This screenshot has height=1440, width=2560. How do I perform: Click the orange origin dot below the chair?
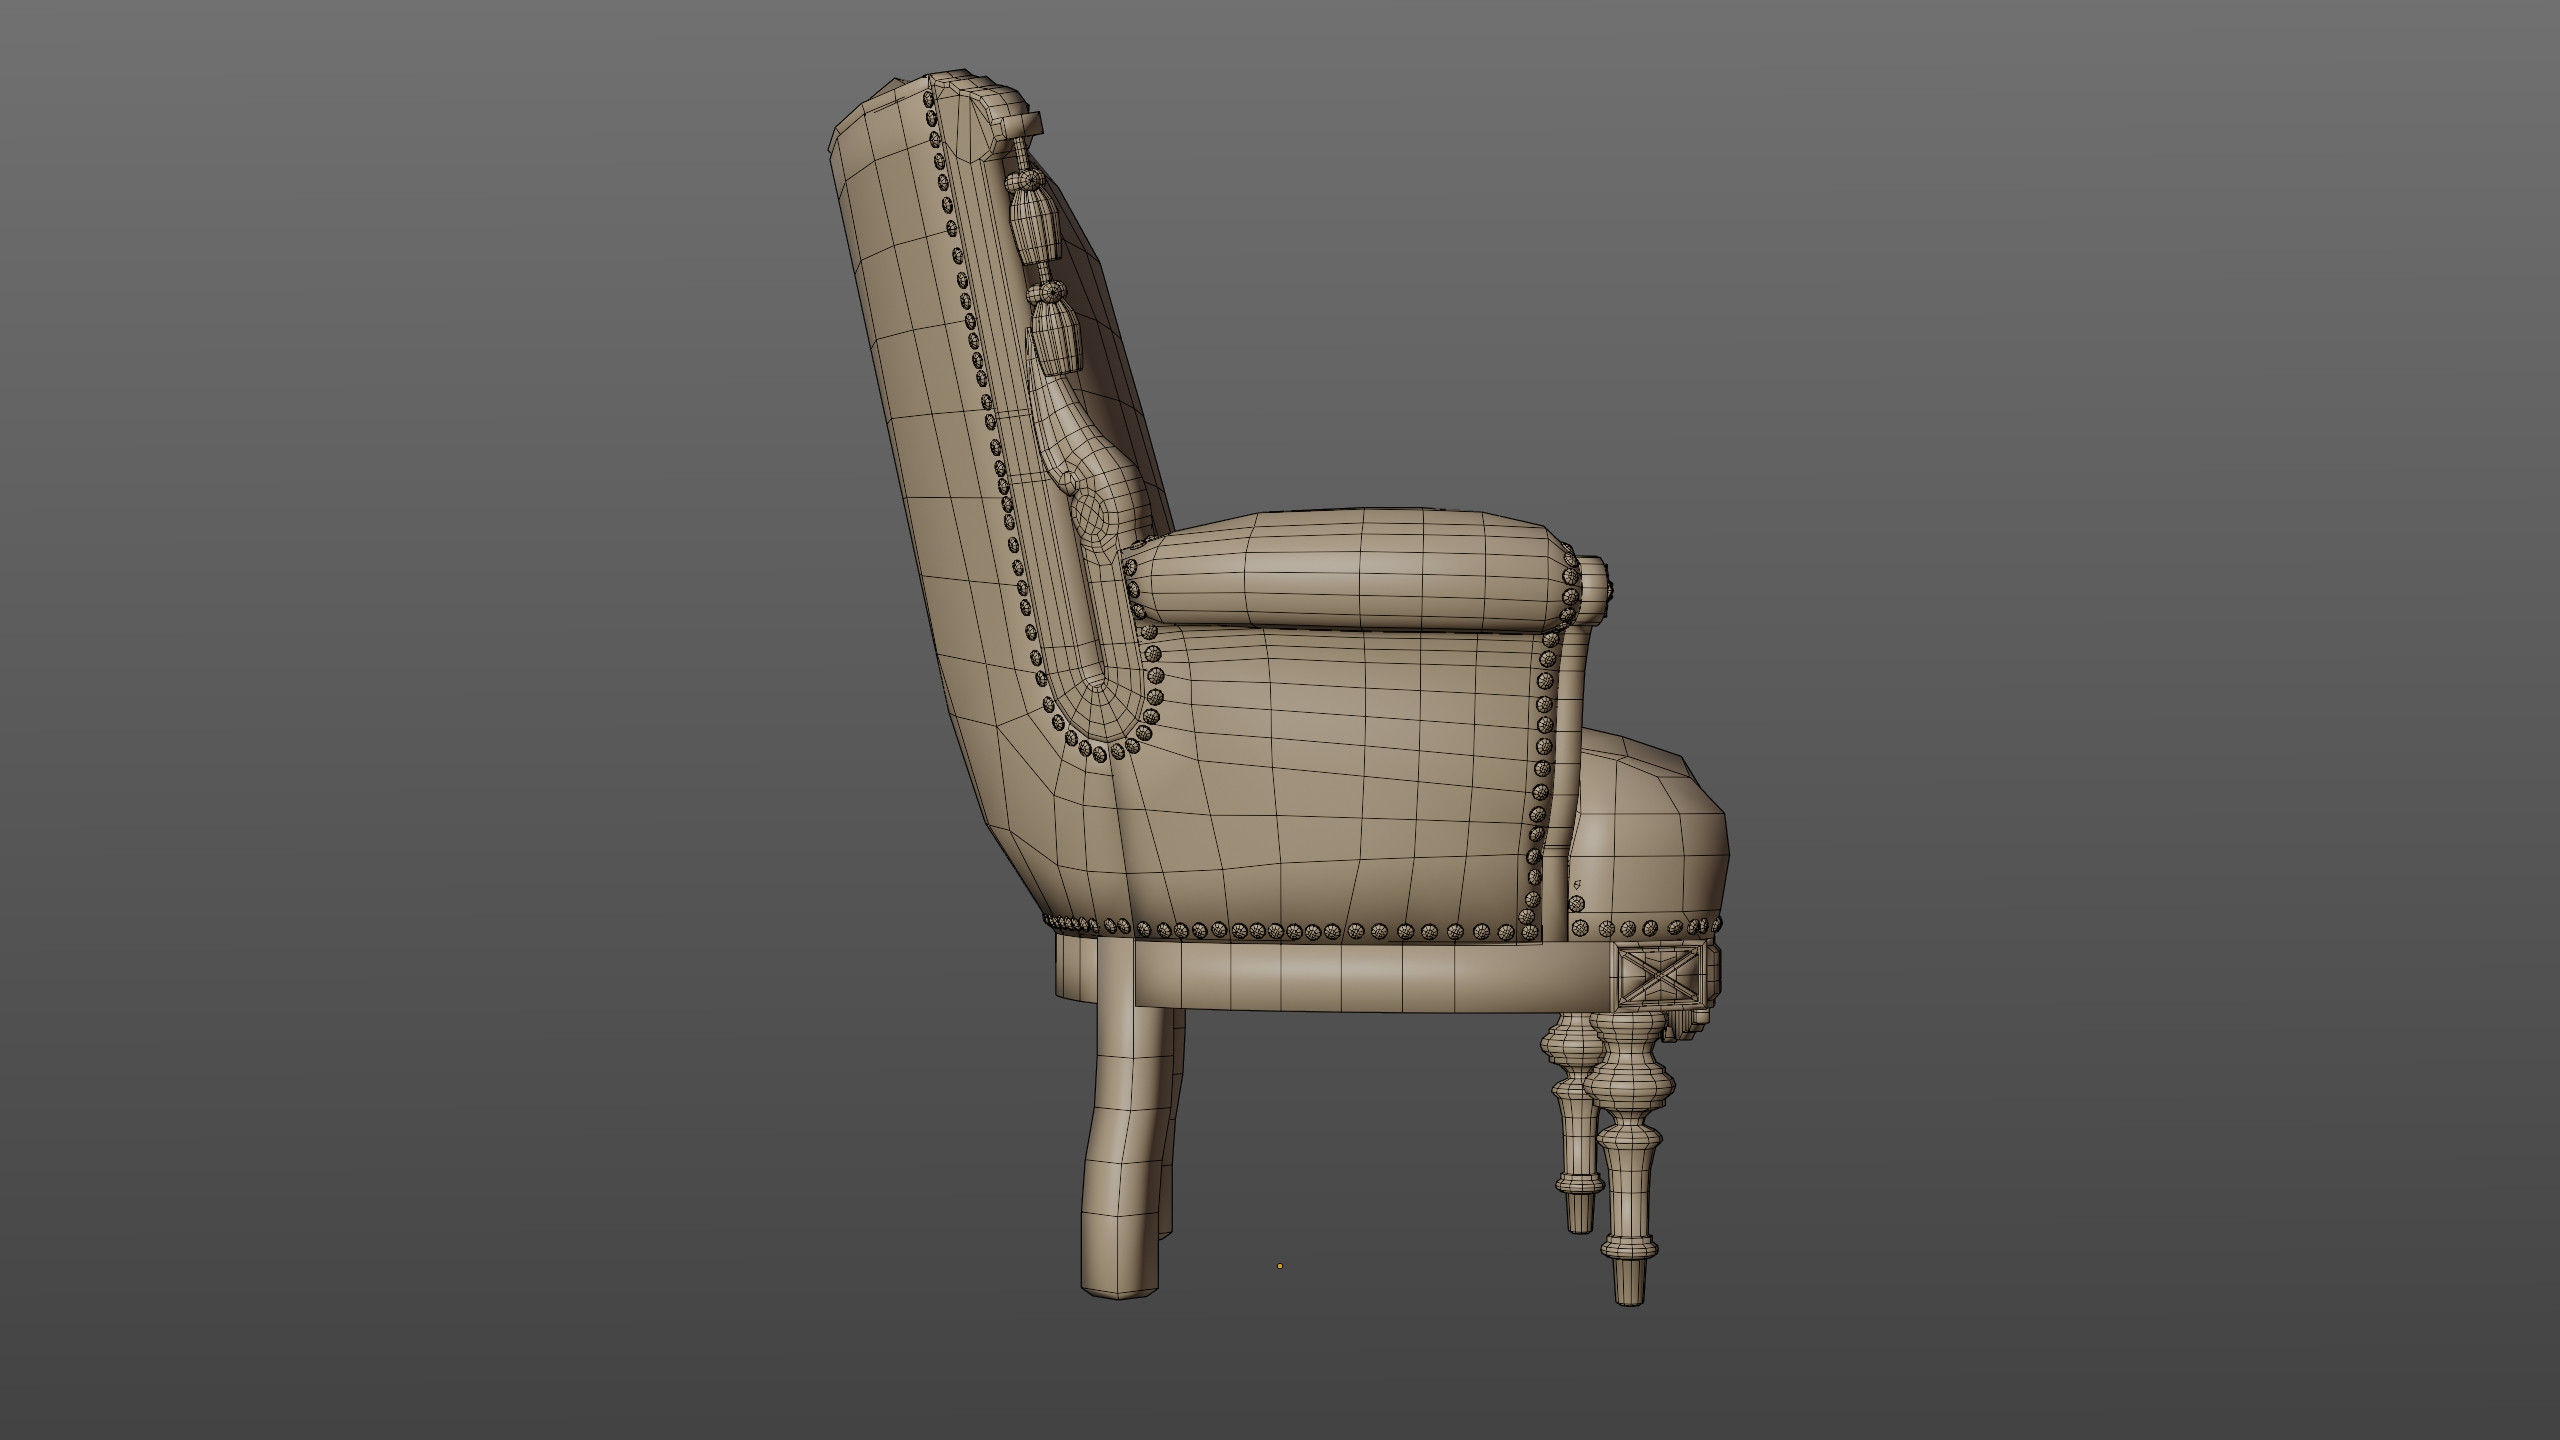pyautogui.click(x=1279, y=1266)
